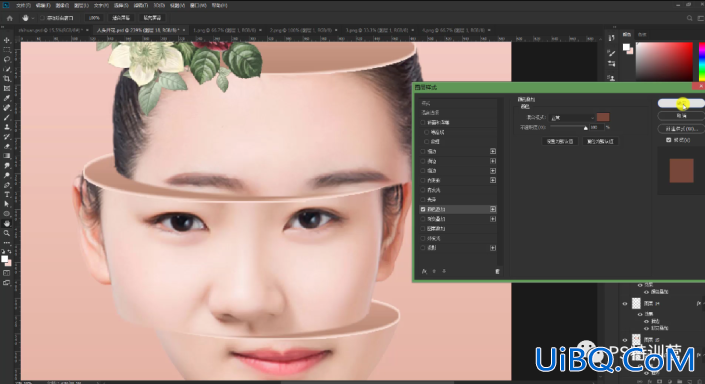Screen dimensions: 705x384
Task: Click the delete effect trash icon in dialog
Action: click(497, 271)
